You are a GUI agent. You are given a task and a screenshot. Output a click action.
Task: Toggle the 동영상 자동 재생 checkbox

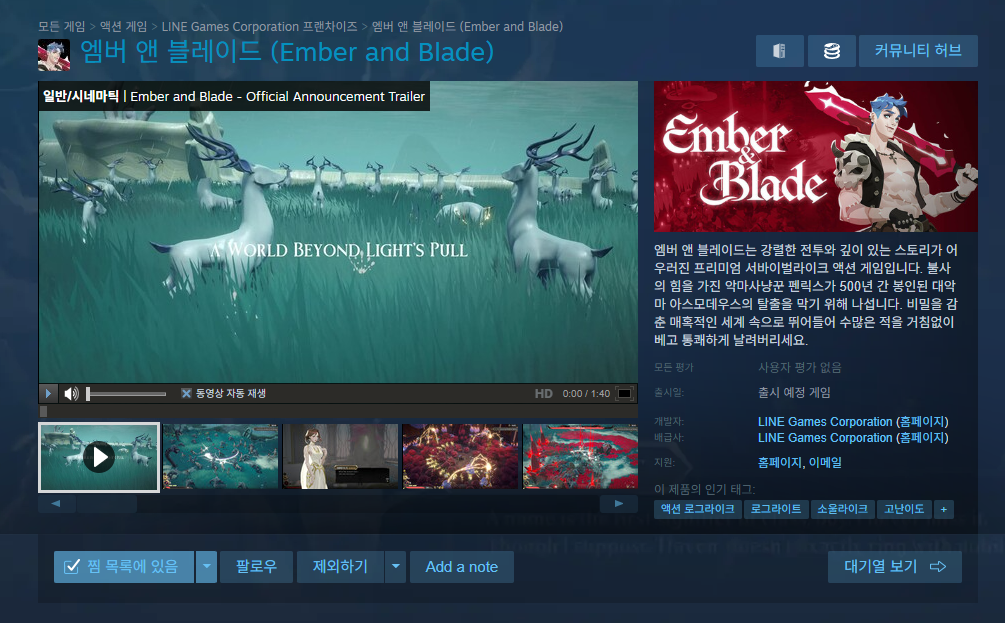(186, 394)
